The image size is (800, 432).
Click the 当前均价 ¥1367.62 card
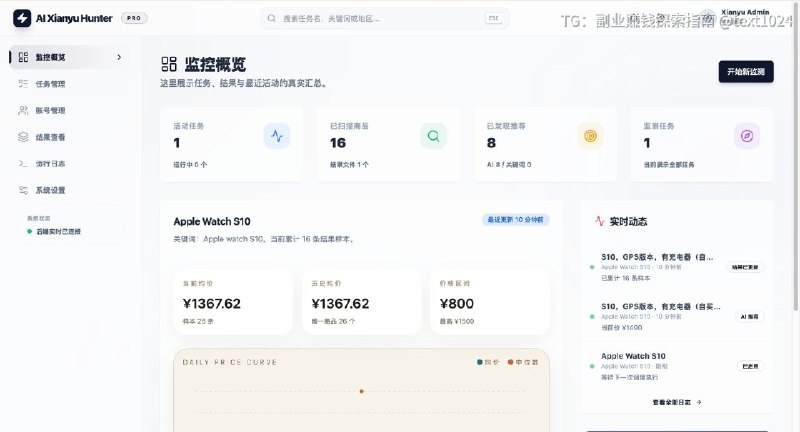click(233, 302)
